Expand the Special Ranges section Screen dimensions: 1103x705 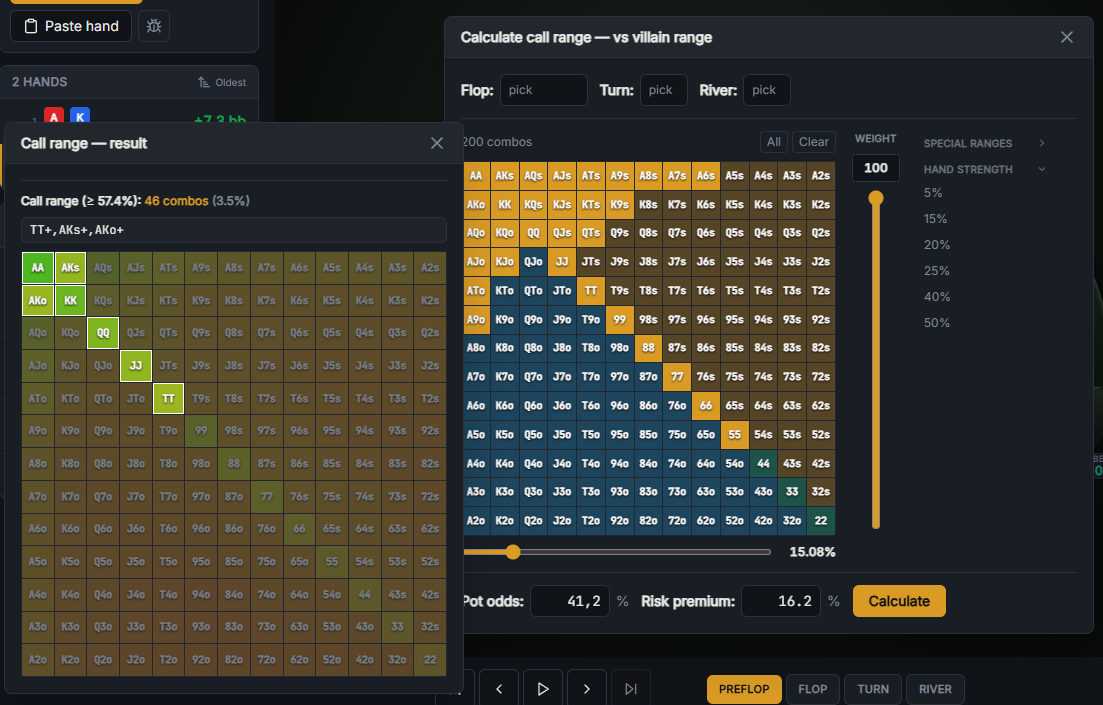click(x=984, y=143)
